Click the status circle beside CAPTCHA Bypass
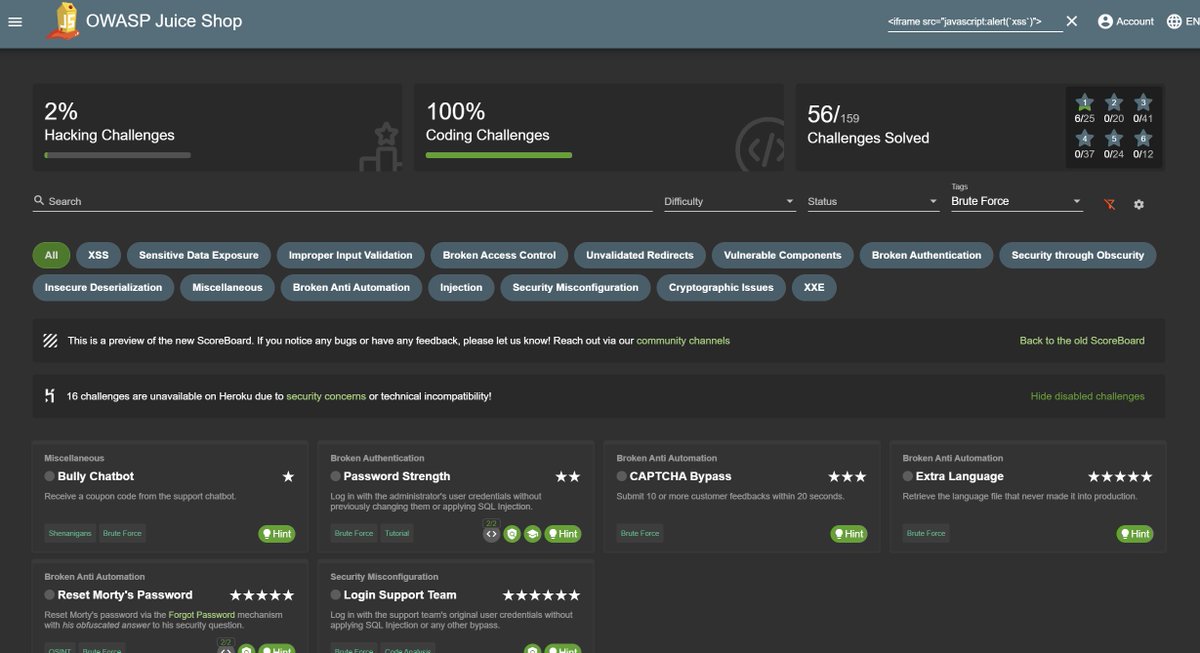Viewport: 1200px width, 653px height. 622,477
